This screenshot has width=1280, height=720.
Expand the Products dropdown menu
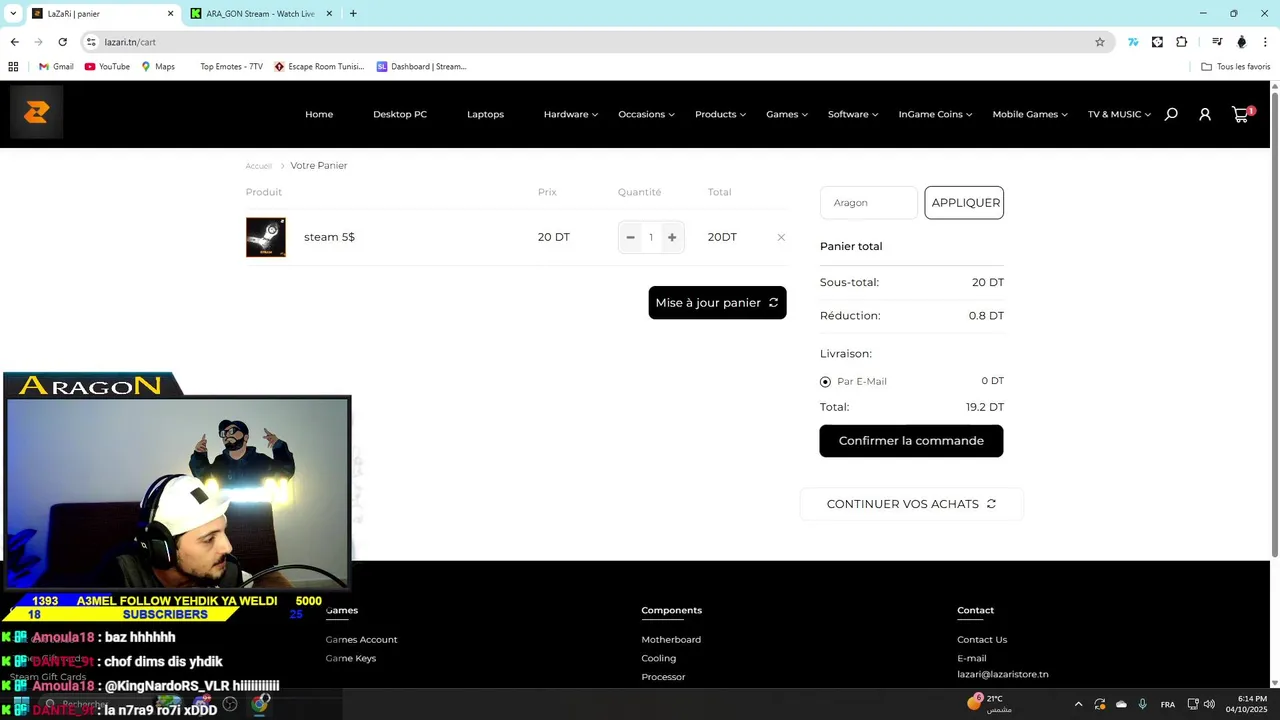[720, 114]
